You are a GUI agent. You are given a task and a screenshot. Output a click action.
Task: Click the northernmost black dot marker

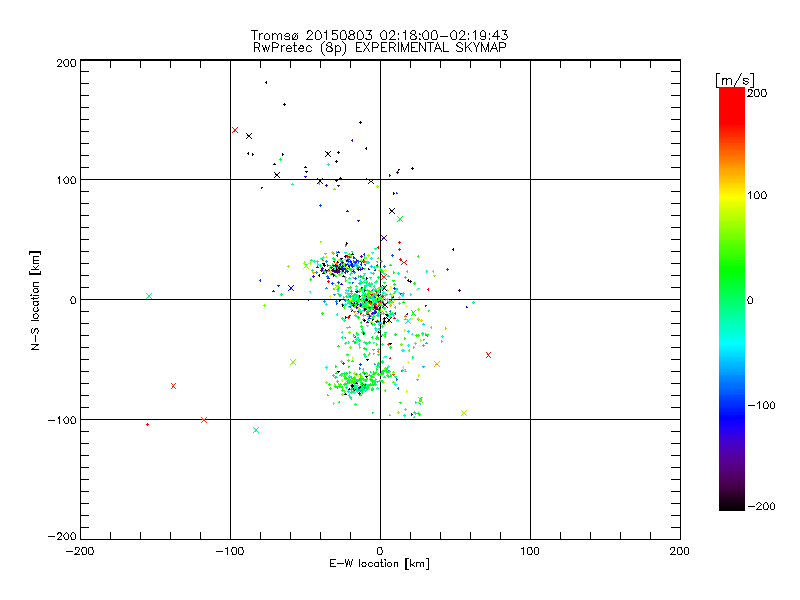point(266,82)
